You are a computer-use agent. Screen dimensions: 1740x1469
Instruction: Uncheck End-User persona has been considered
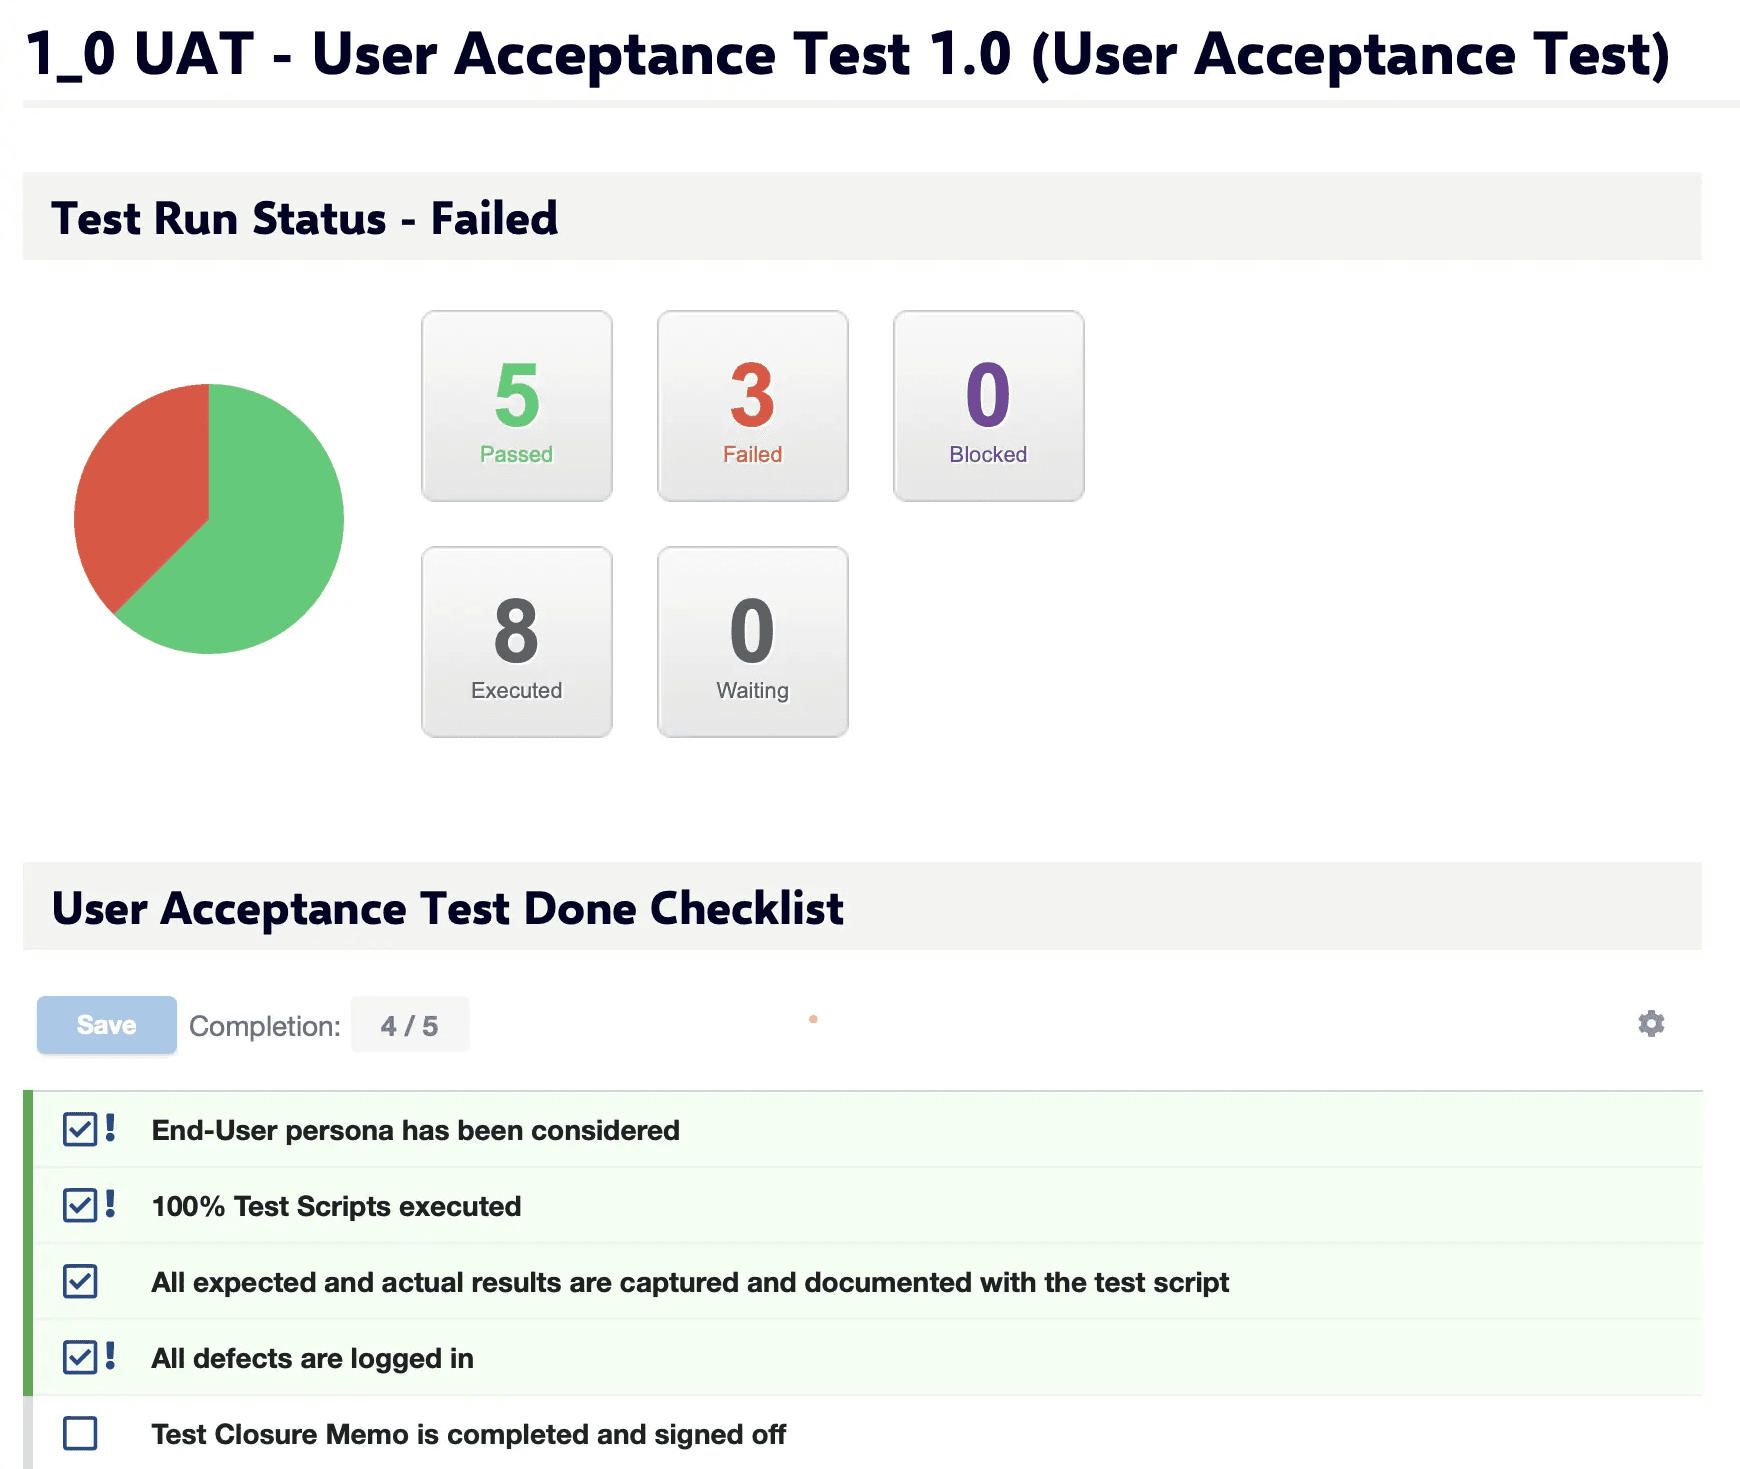(80, 1129)
